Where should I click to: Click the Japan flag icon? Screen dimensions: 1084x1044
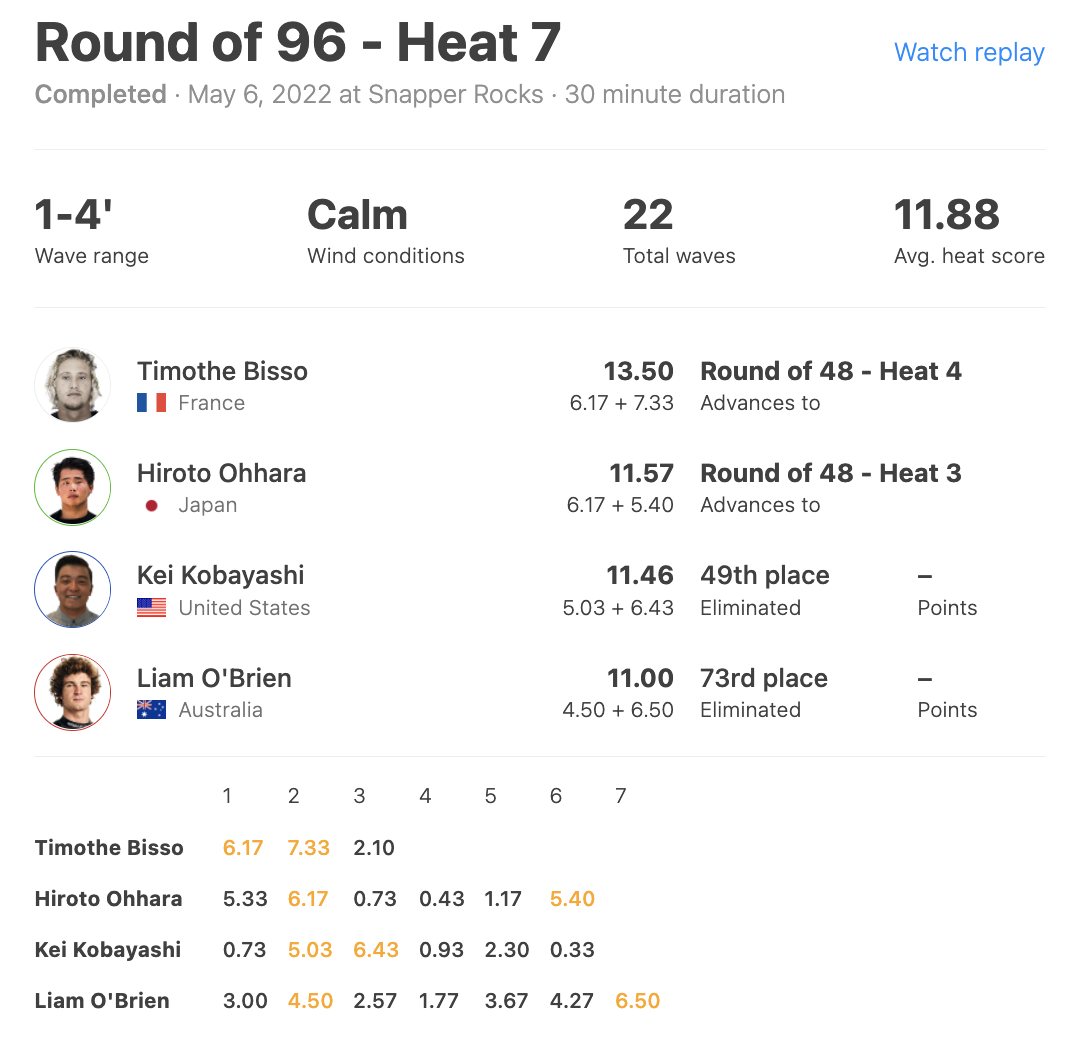coord(151,505)
